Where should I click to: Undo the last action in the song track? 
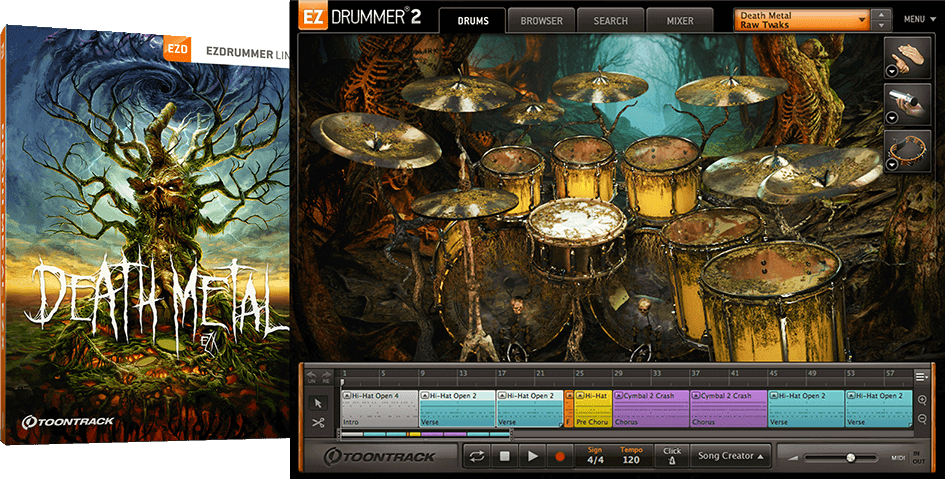[312, 376]
